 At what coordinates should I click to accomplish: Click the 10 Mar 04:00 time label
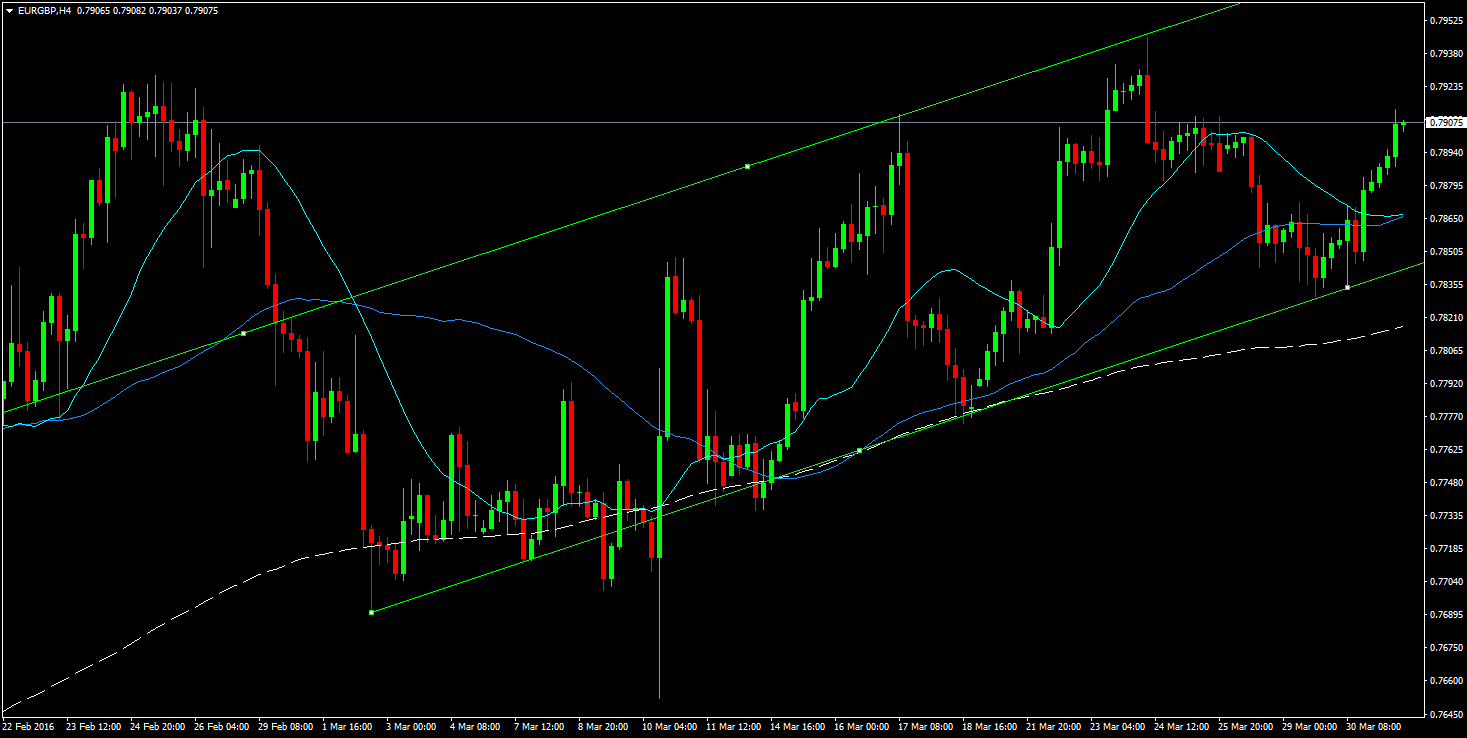(667, 727)
